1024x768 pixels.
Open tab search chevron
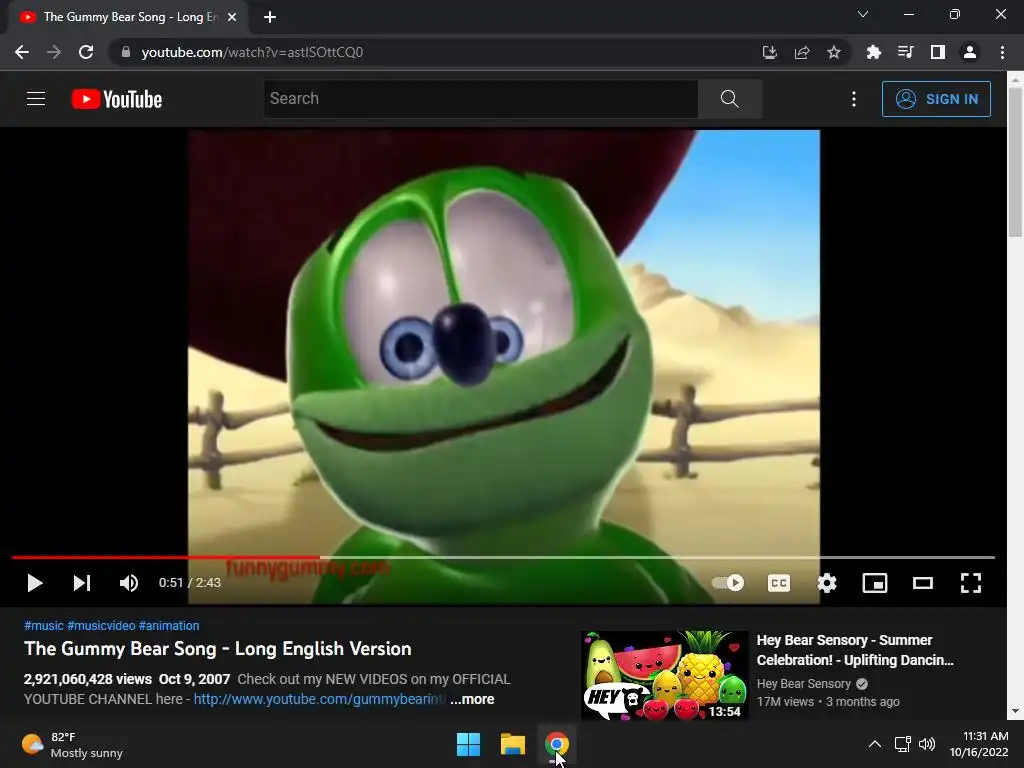863,14
